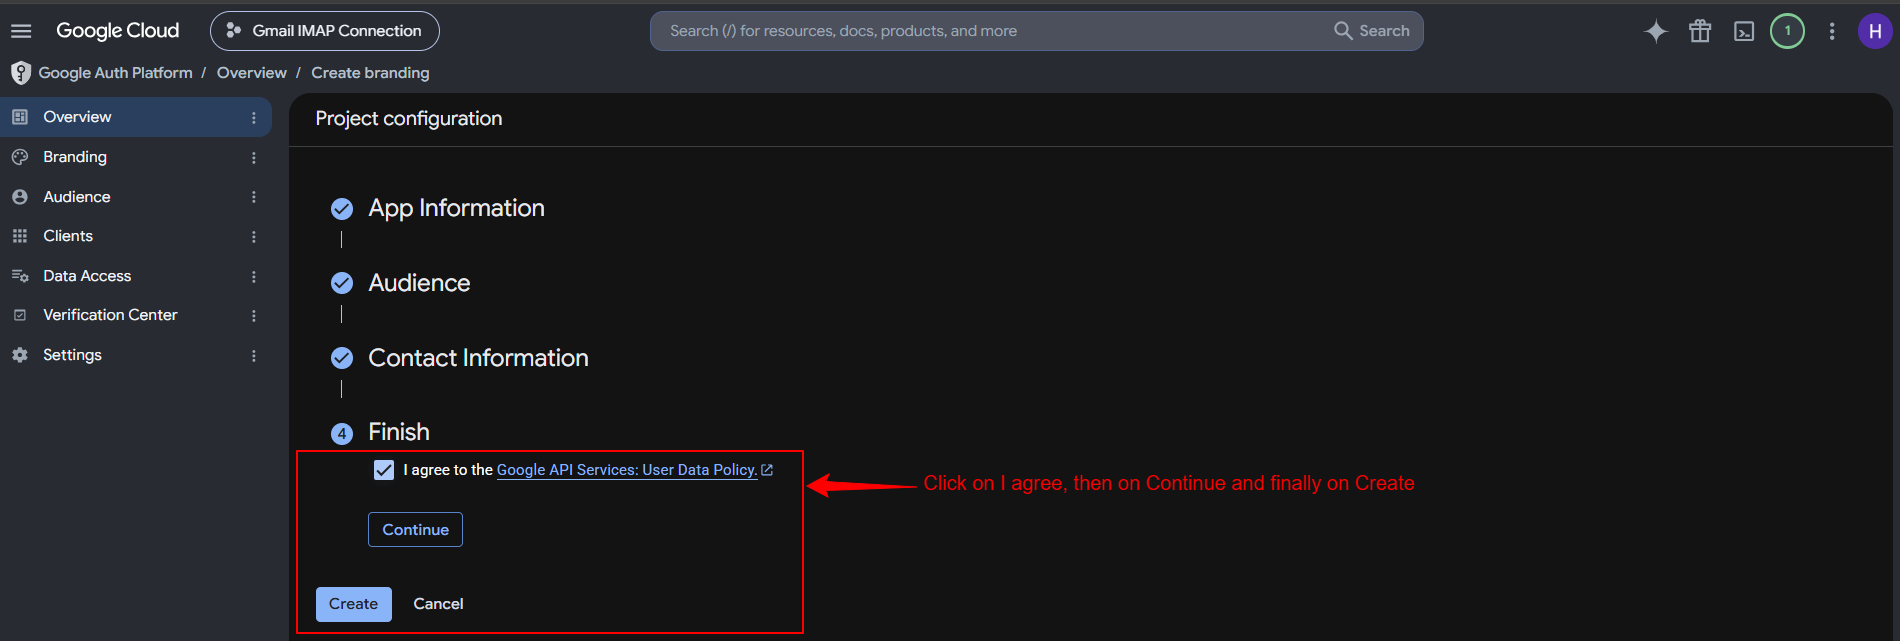Open Google API Services: User Data Policy link
This screenshot has height=641, width=1900.
[x=627, y=470]
